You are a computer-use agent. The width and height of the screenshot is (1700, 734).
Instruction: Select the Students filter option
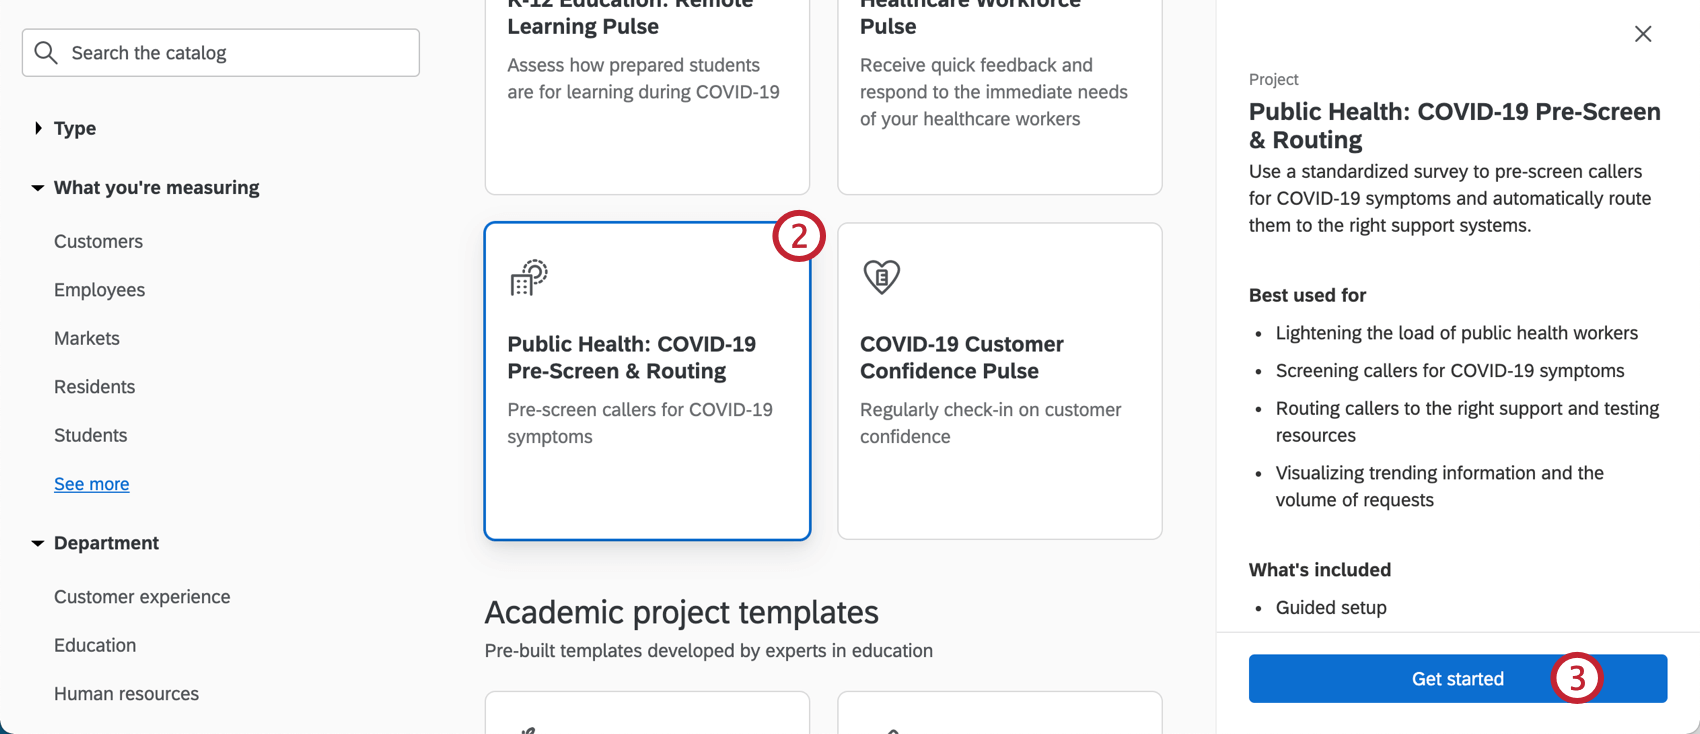tap(90, 435)
